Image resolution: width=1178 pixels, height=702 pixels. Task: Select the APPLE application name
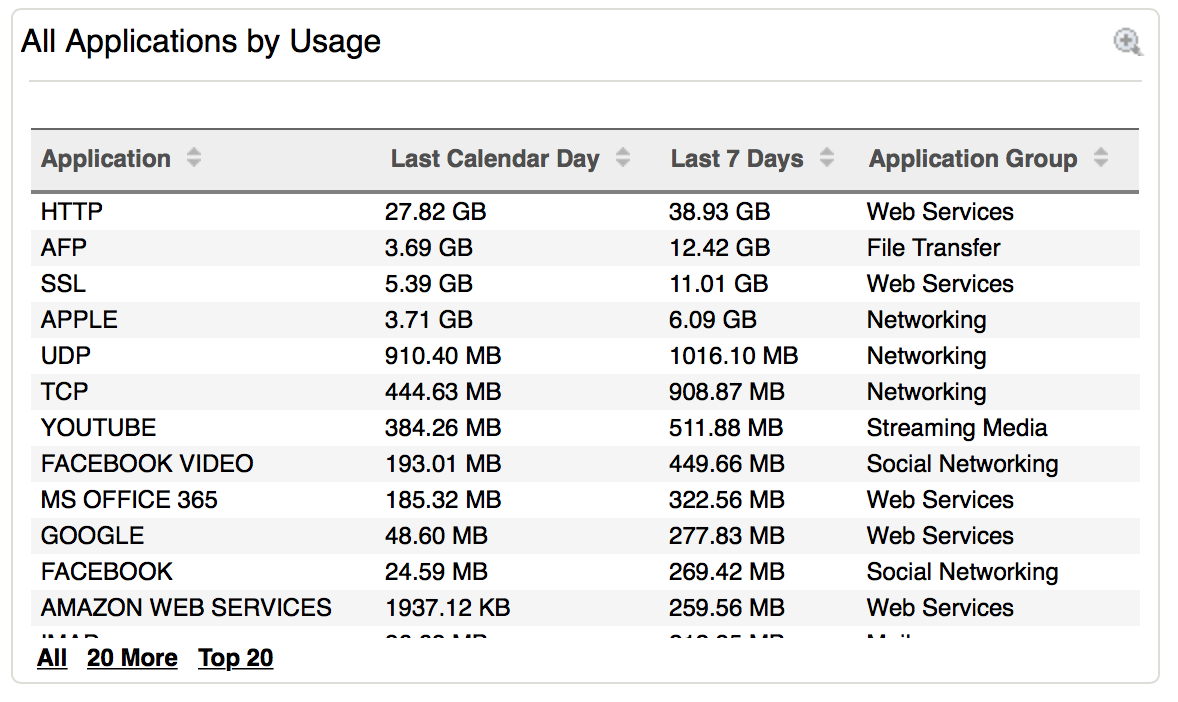[79, 320]
